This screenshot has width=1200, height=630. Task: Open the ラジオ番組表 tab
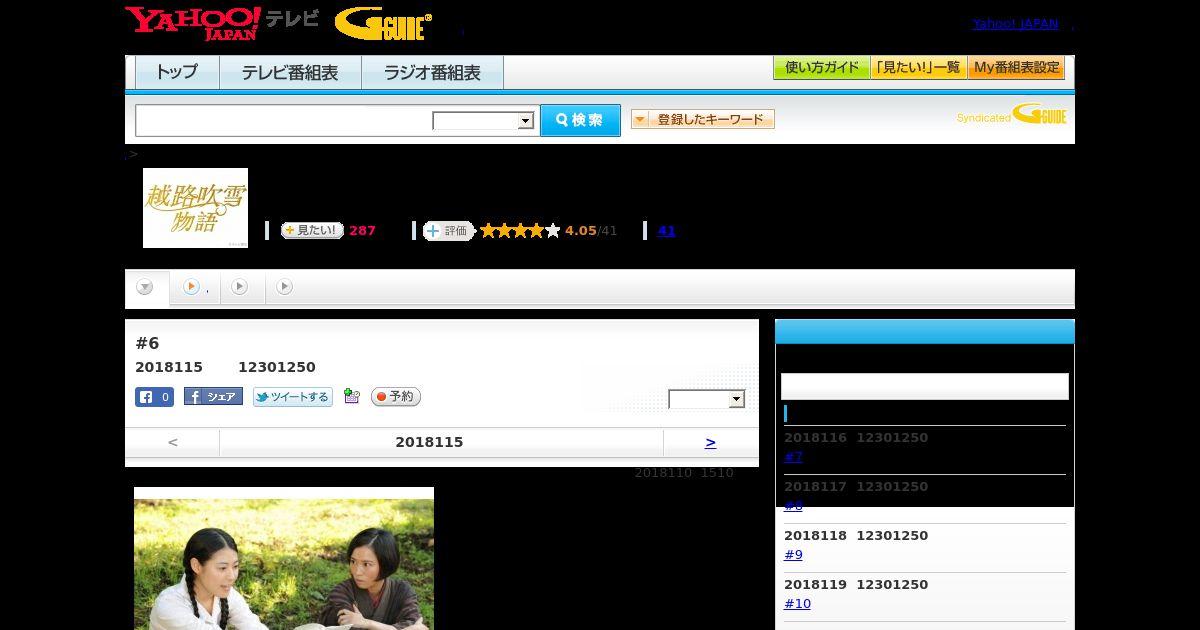pos(432,73)
